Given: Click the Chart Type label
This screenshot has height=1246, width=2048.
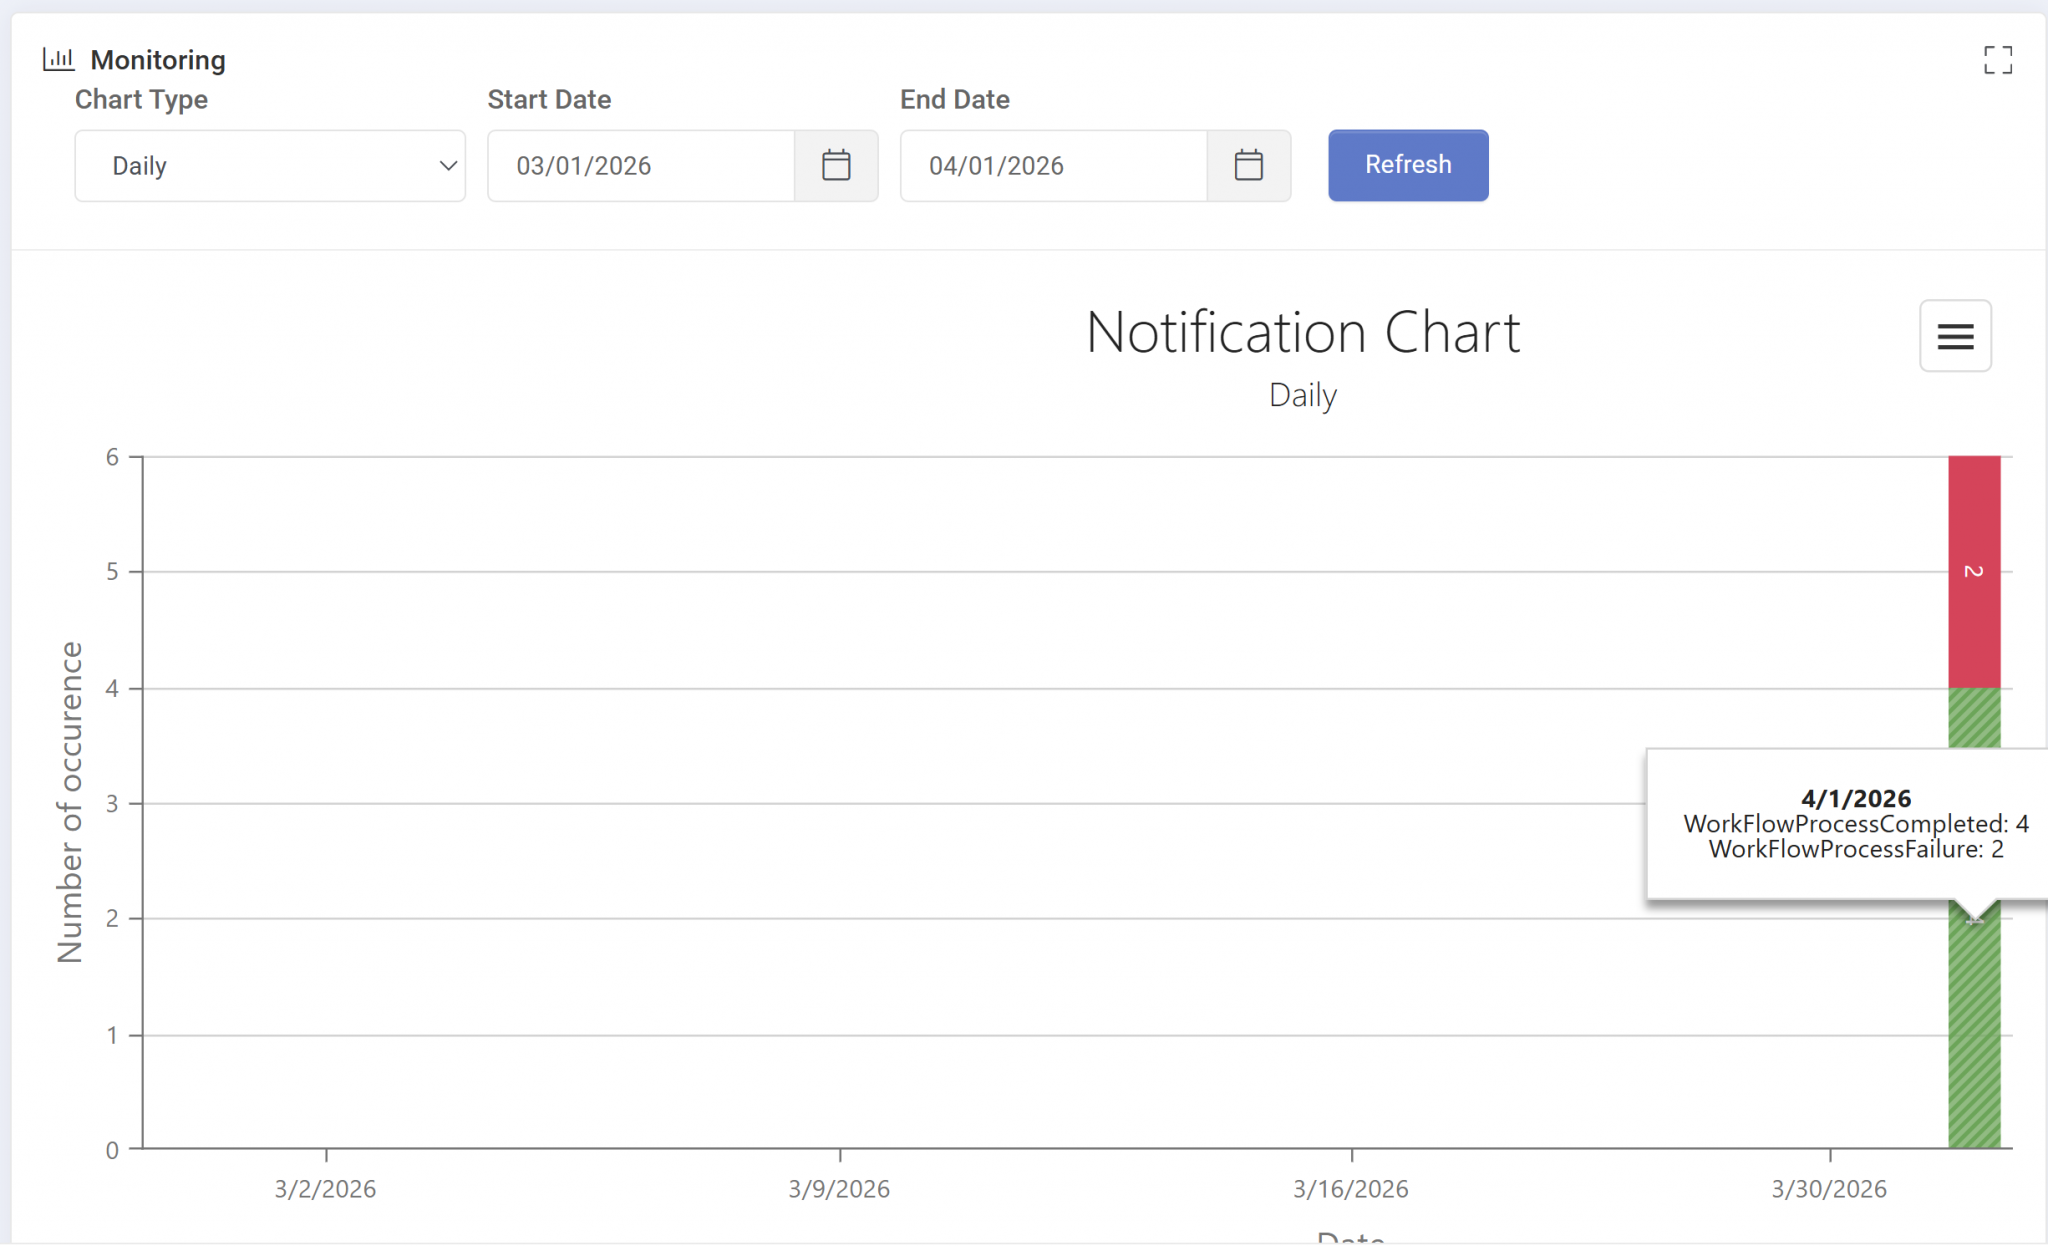Looking at the screenshot, I should point(141,99).
